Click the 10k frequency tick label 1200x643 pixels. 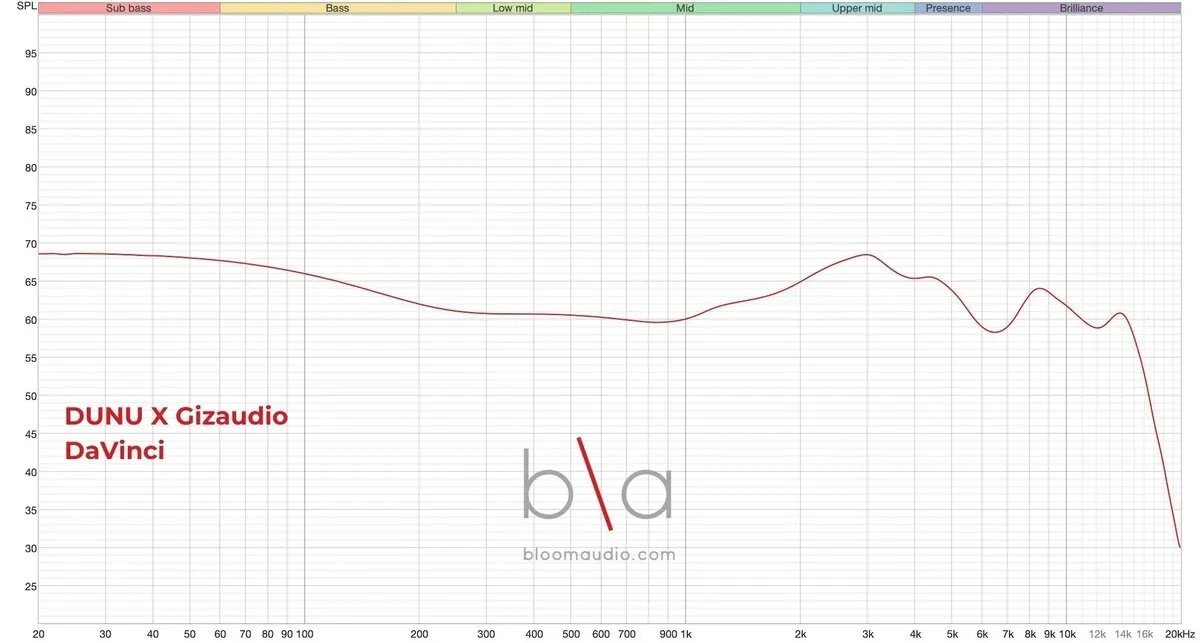(x=1067, y=634)
